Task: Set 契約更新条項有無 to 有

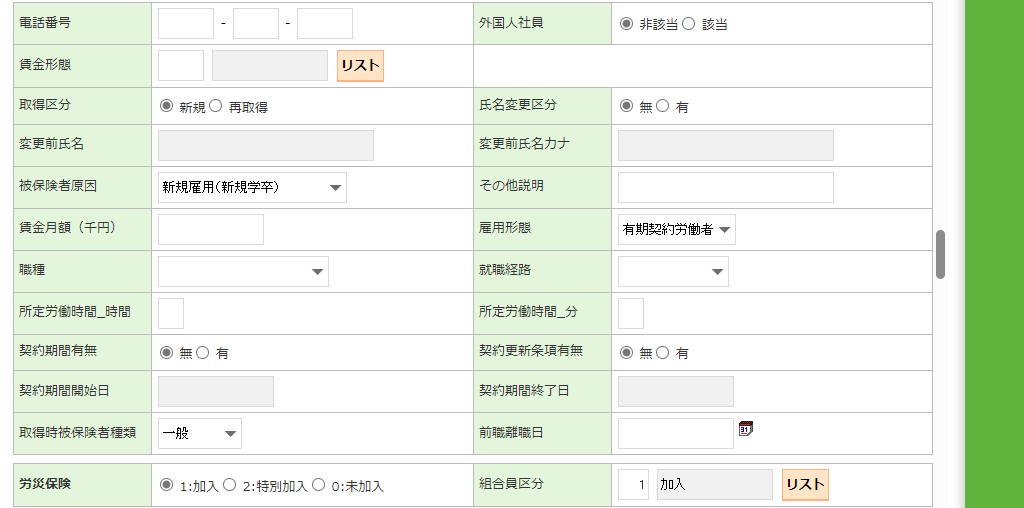Action: [662, 352]
